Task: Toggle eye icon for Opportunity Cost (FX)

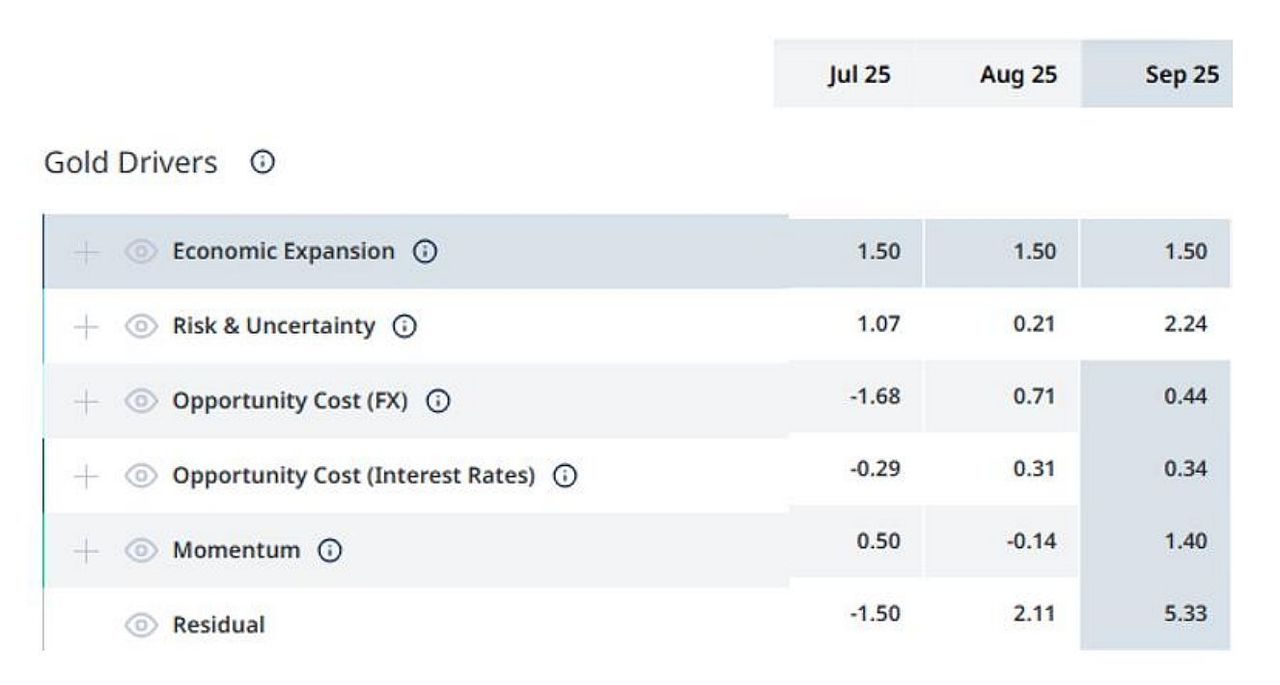Action: coord(141,401)
